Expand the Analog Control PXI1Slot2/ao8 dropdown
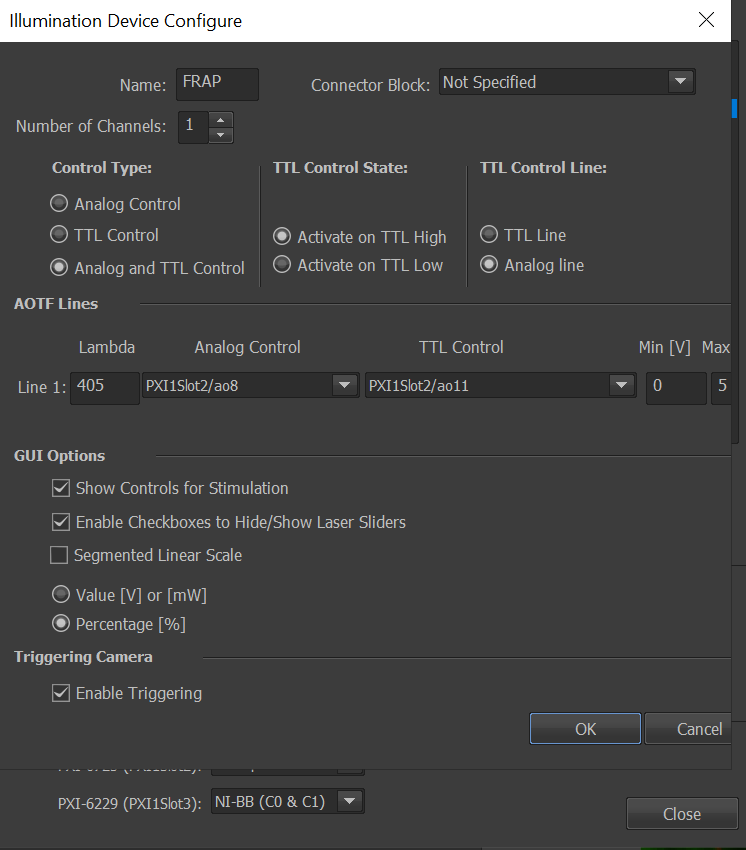The width and height of the screenshot is (746, 850). (x=344, y=385)
